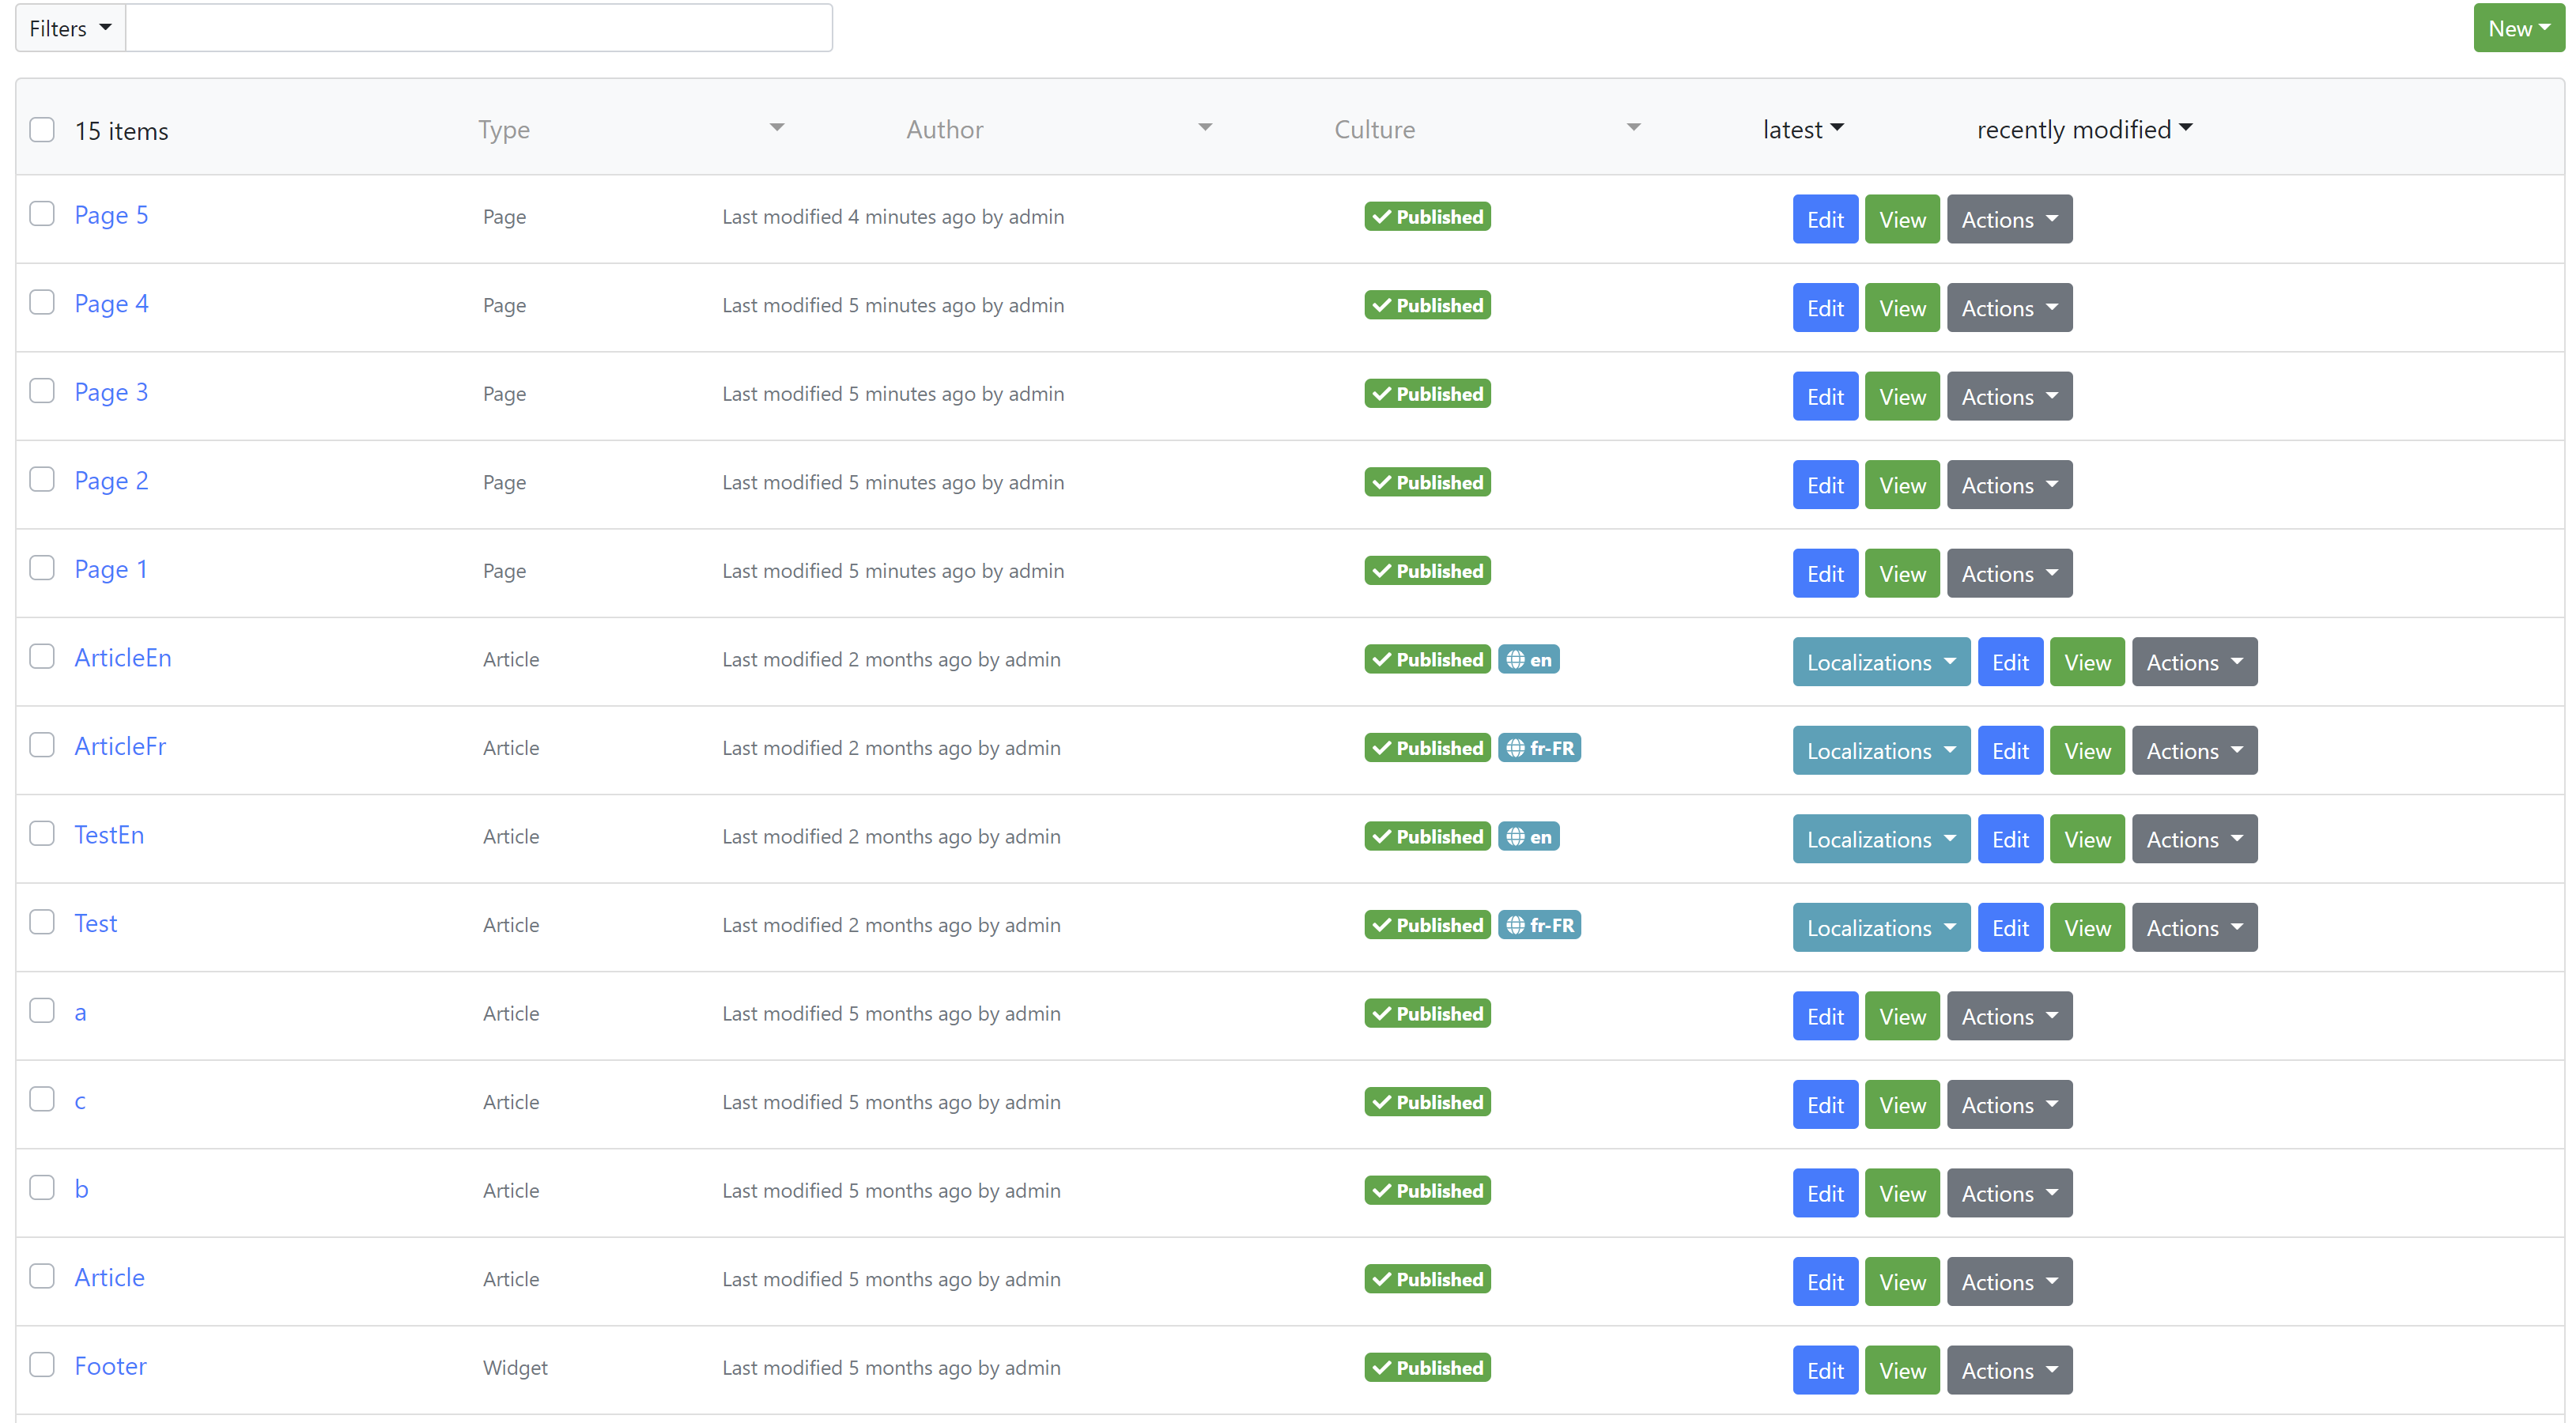Expand the Actions dropdown for Page 5
This screenshot has width=2576, height=1423.
point(2009,219)
